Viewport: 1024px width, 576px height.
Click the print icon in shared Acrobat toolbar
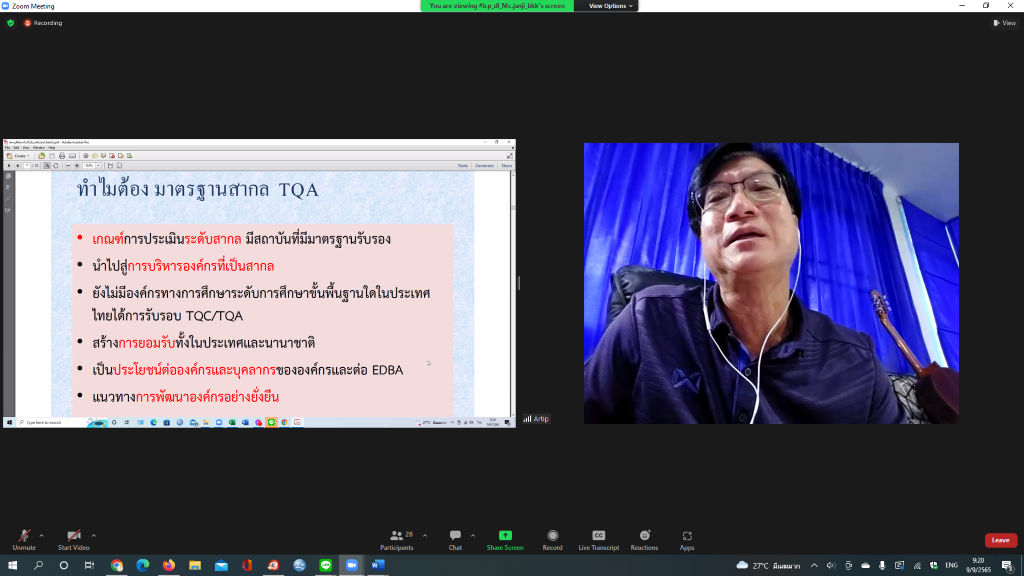[62, 156]
